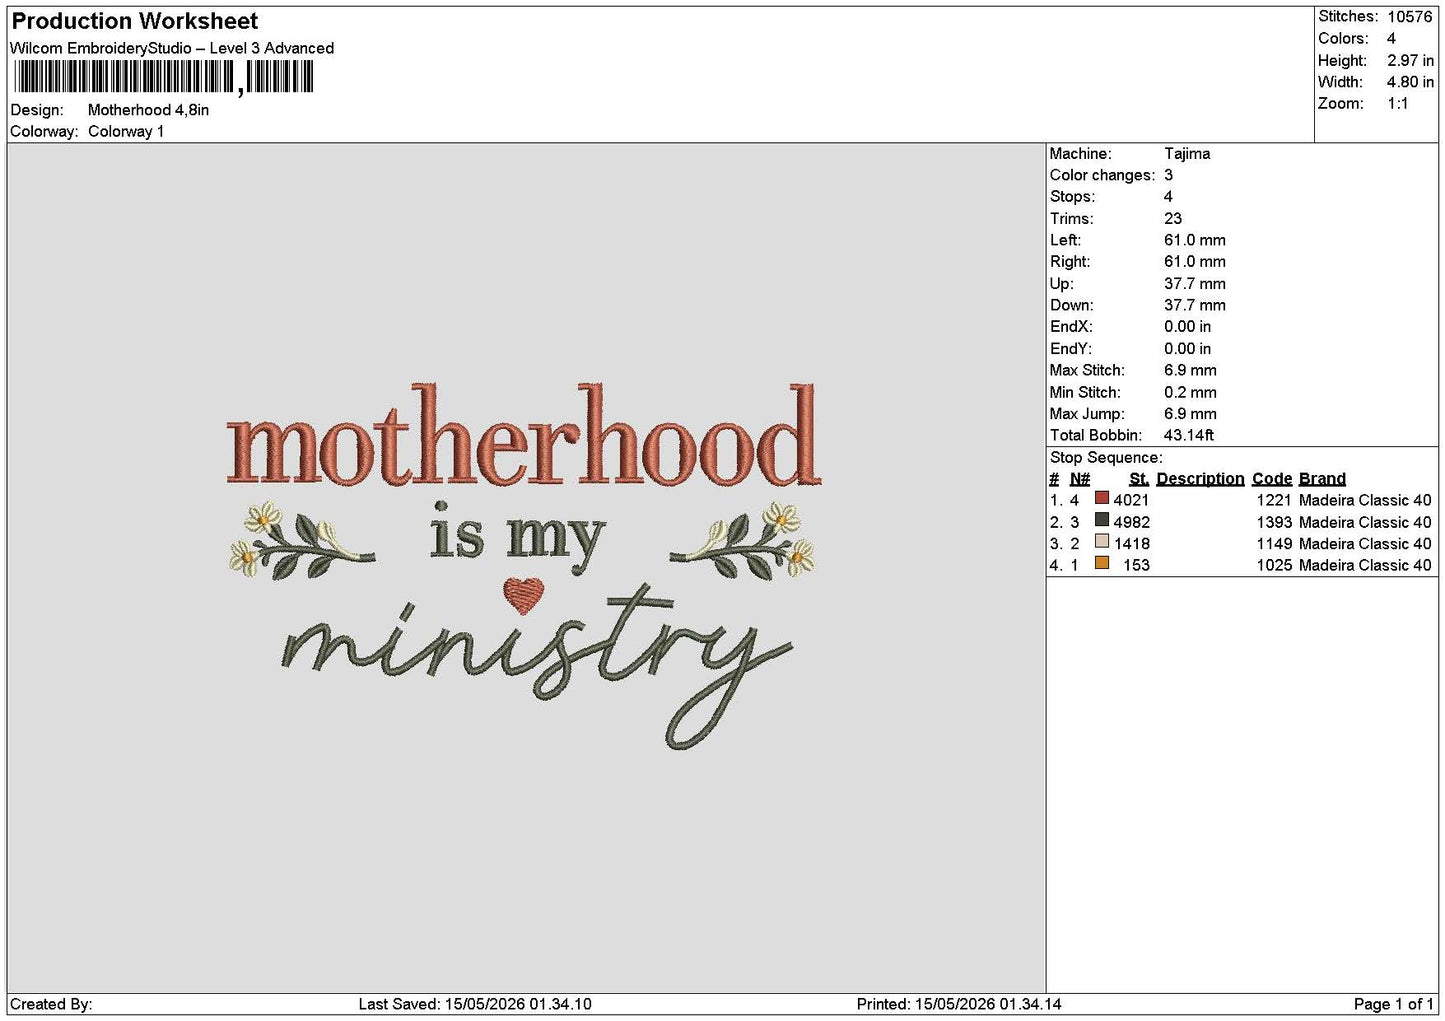The height and width of the screenshot is (1021, 1445).
Task: Click the 'Stop Sequence:' heading
Action: click(1106, 457)
